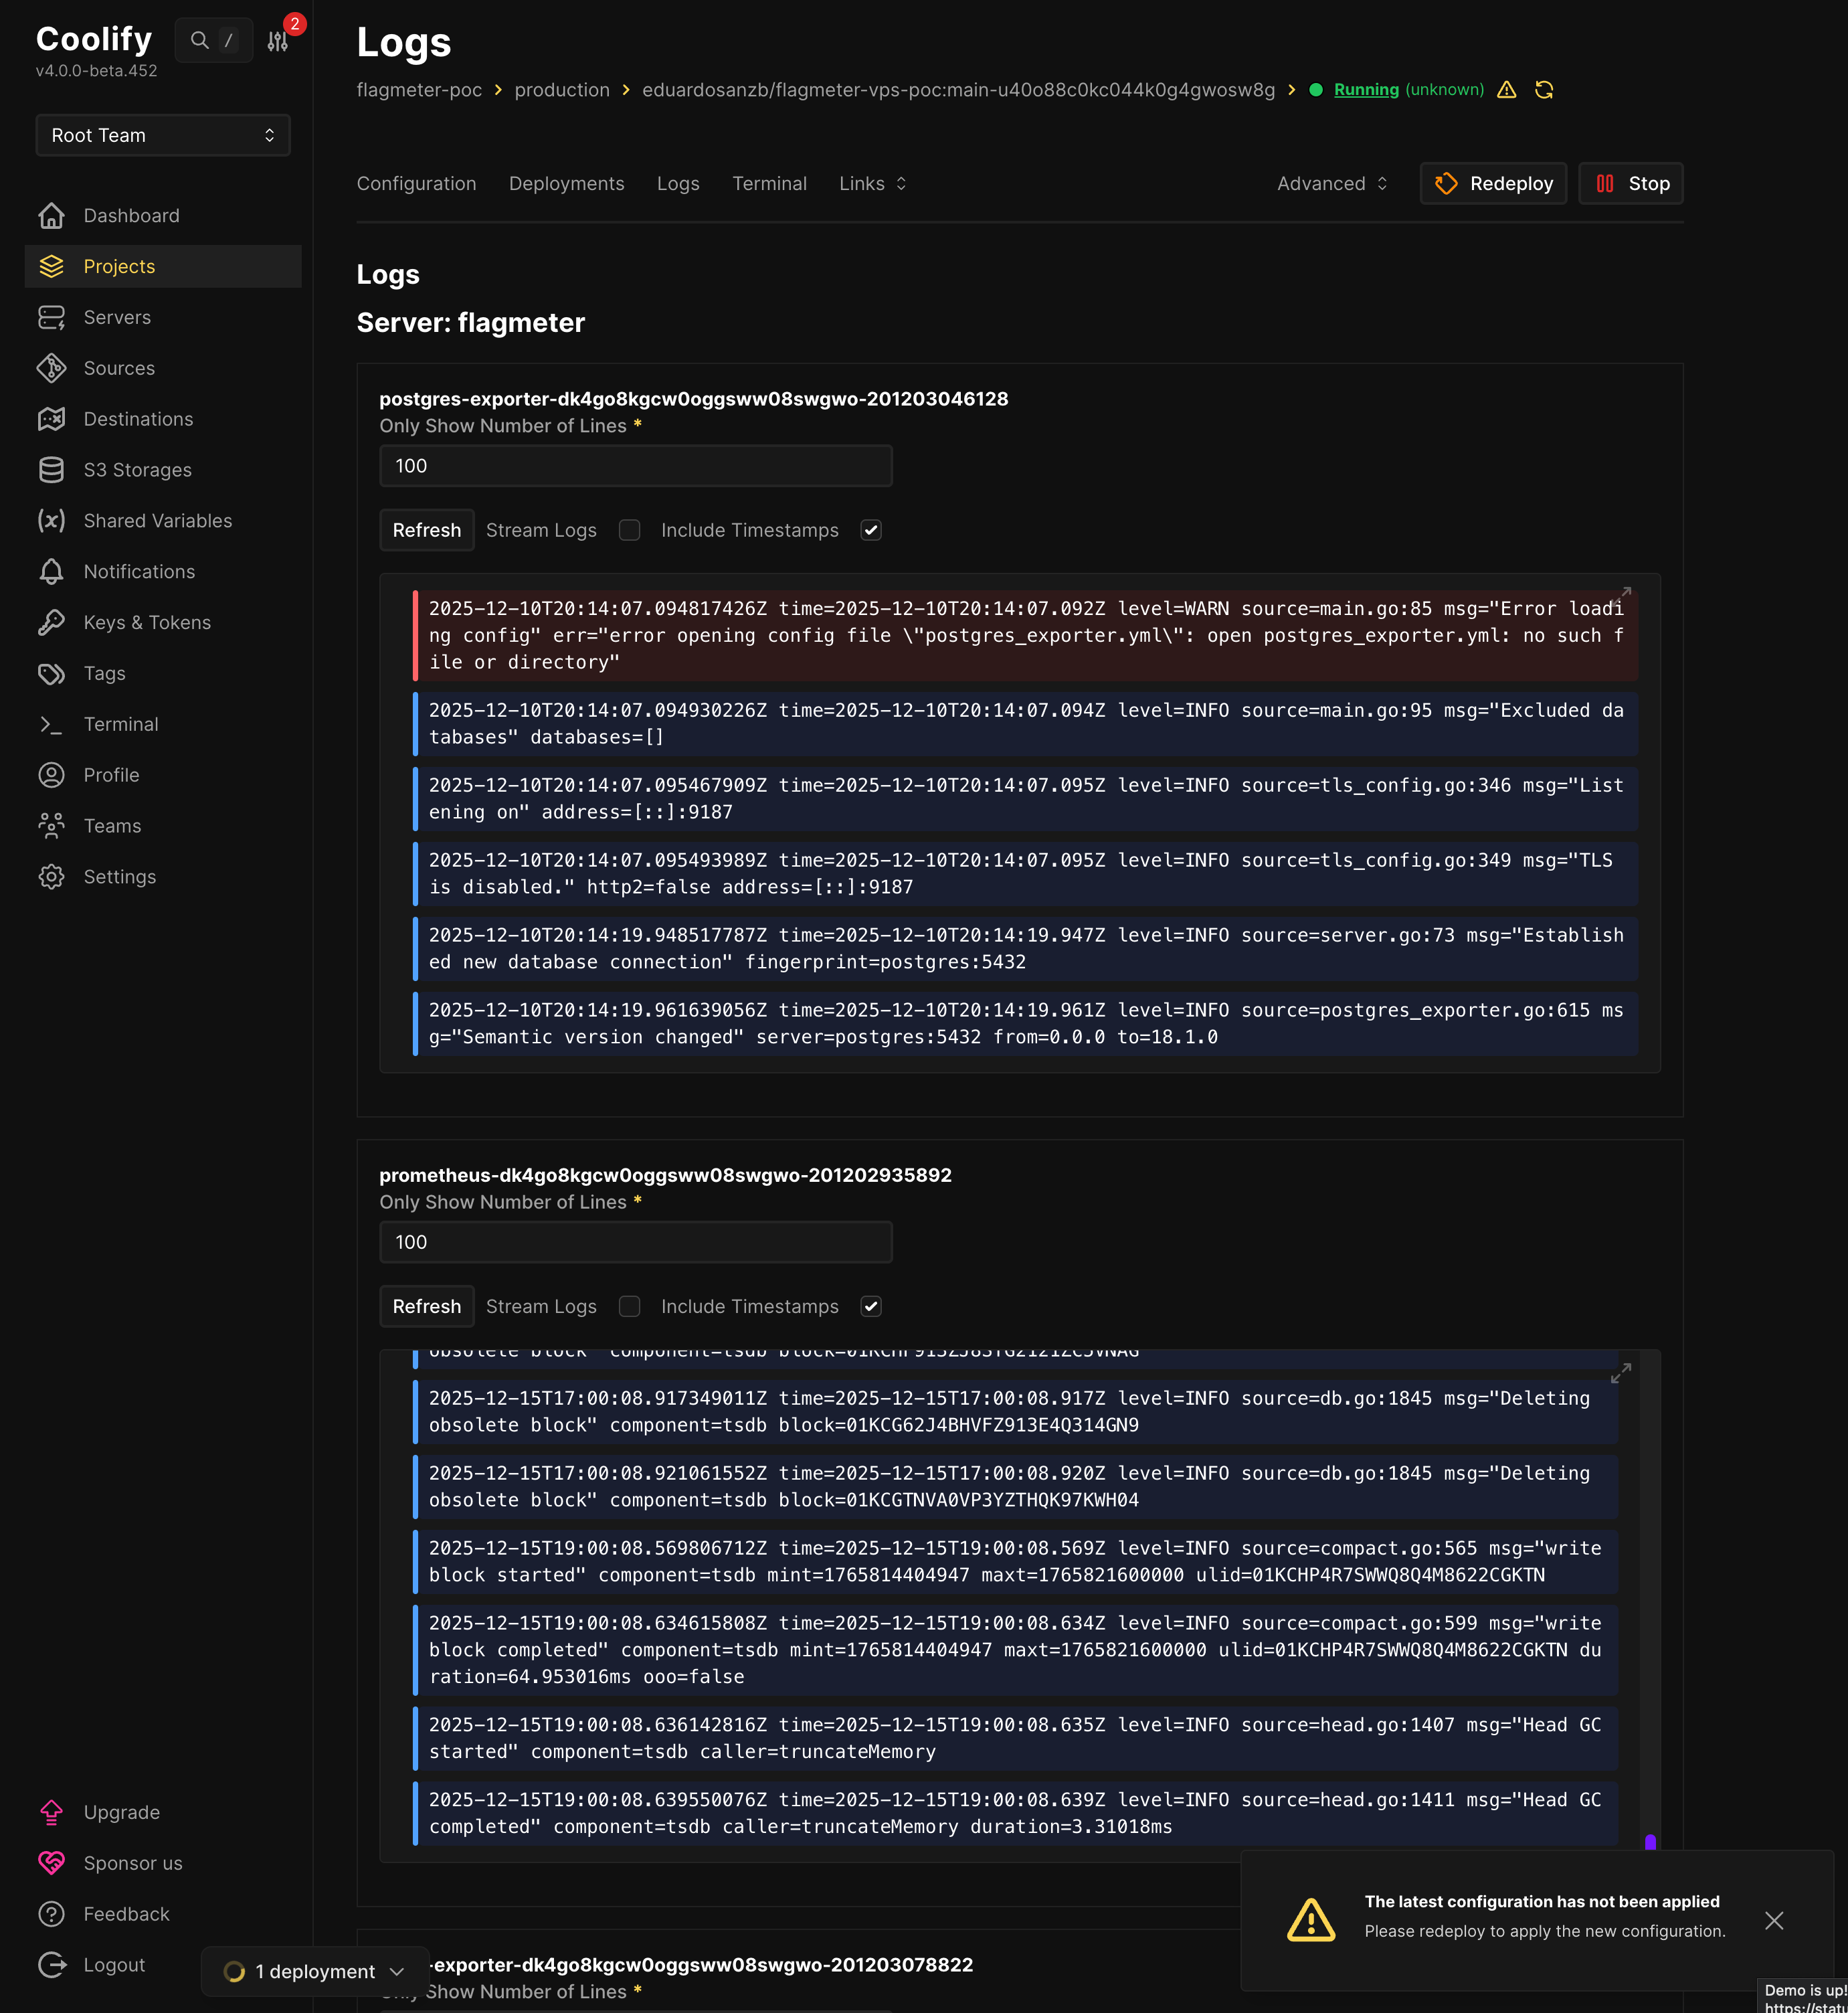
Task: Uncheck Include Timestamps for postgres-exporter logs
Action: 870,530
